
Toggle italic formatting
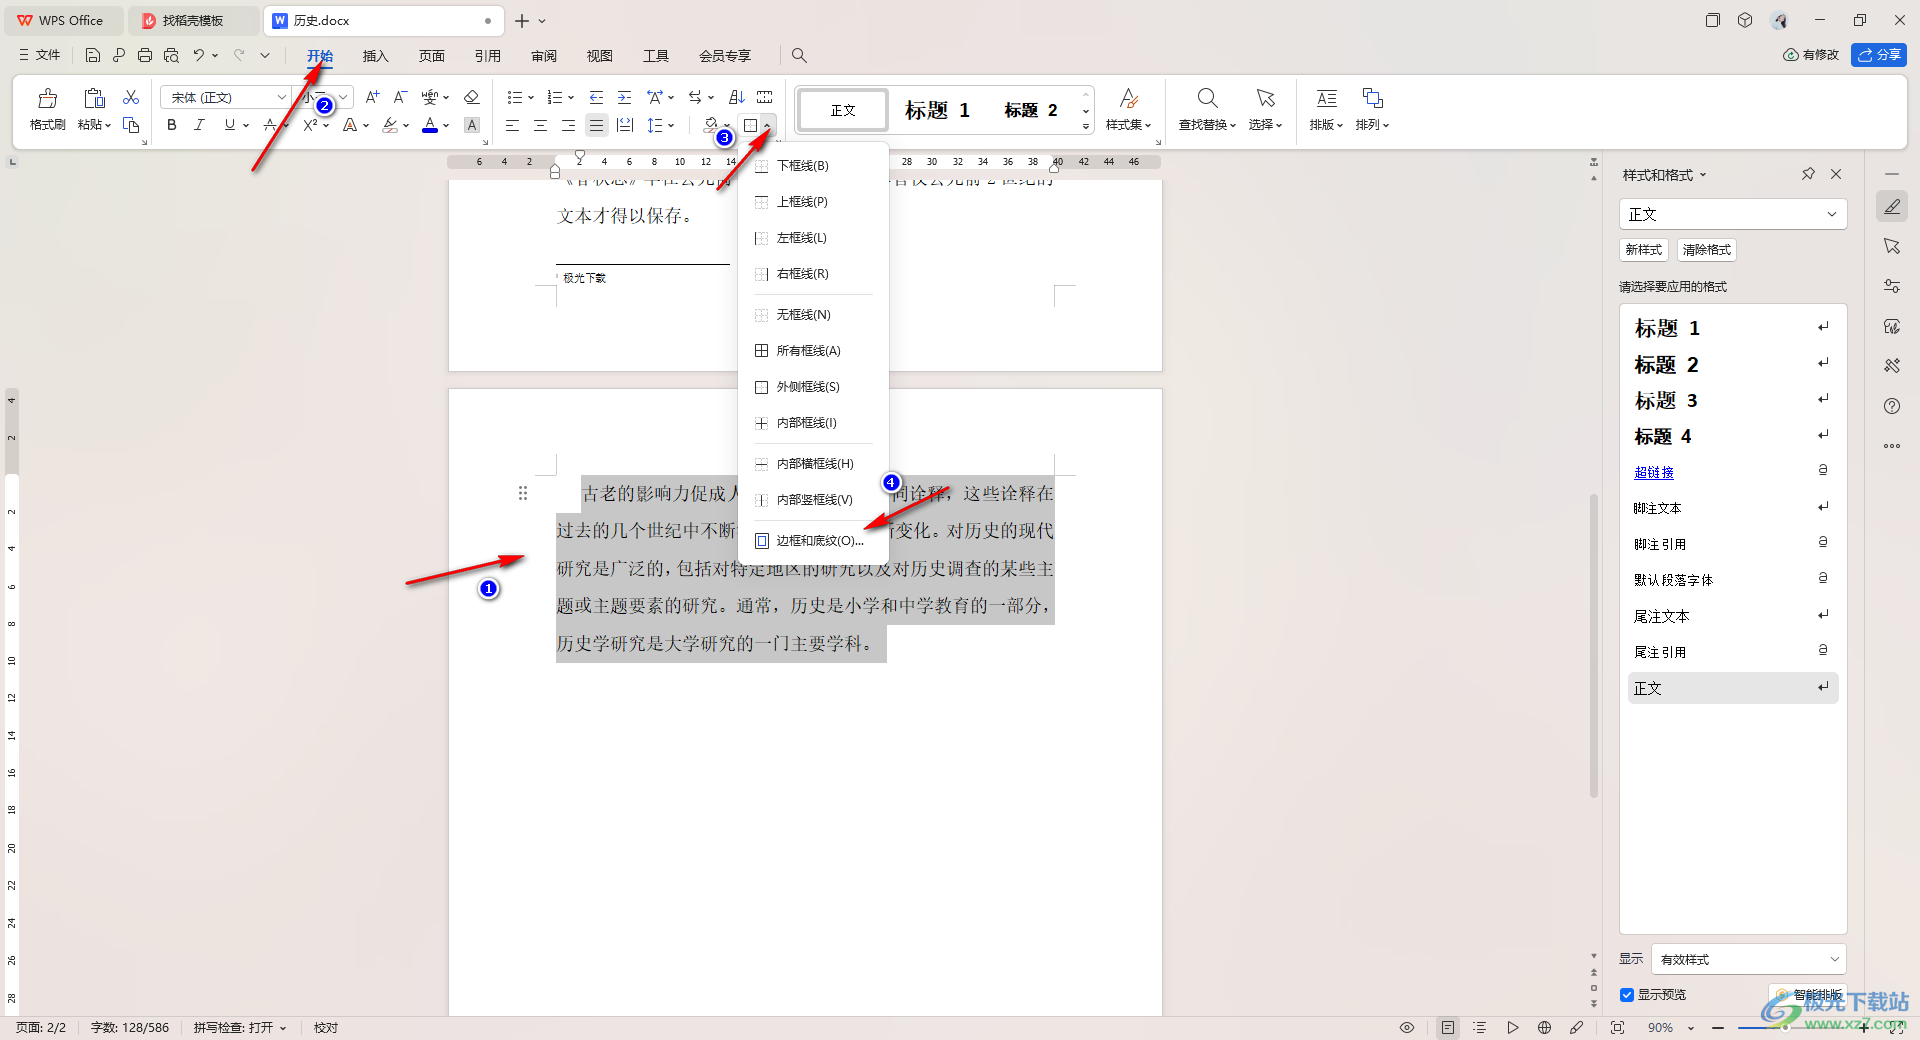[200, 125]
